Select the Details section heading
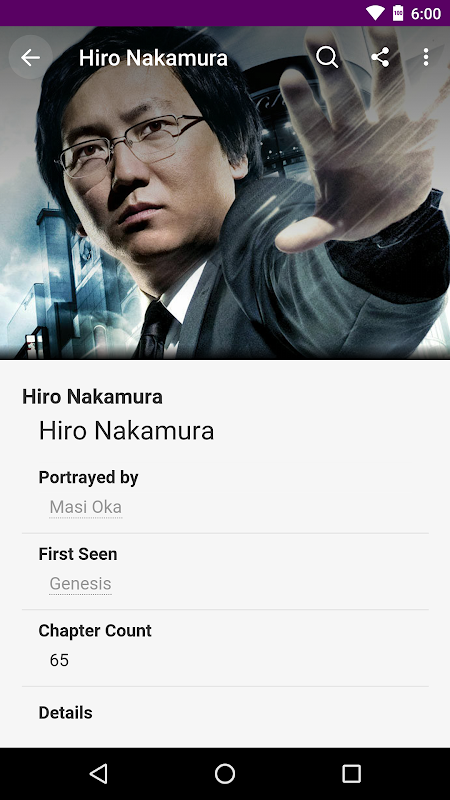This screenshot has height=800, width=450. (65, 713)
